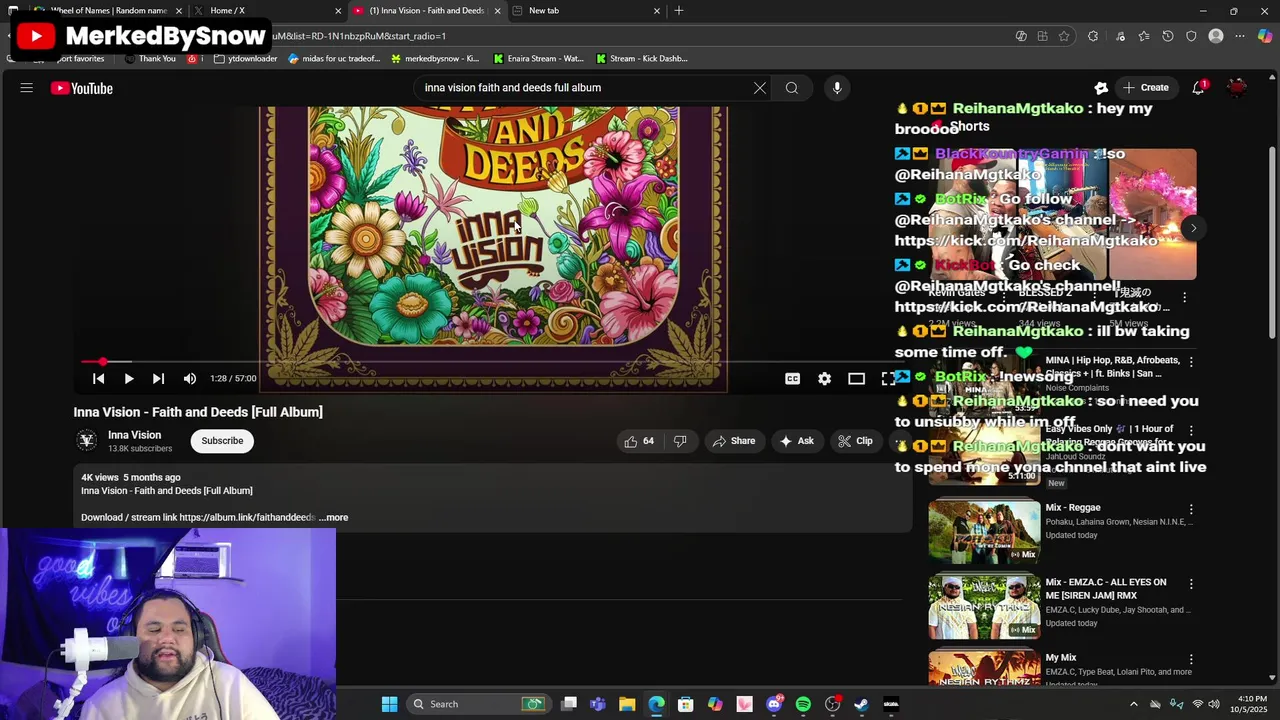This screenshot has height=720, width=1280.
Task: Open Edge settings and more menu
Action: (1240, 36)
